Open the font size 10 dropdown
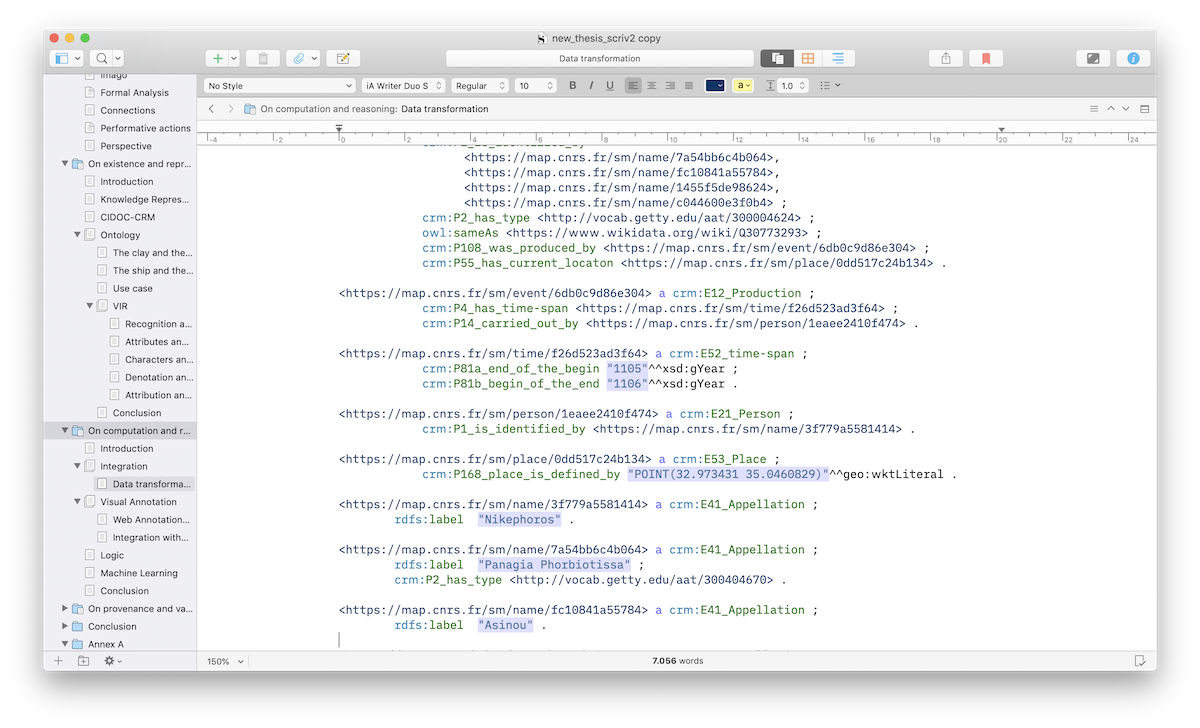The height and width of the screenshot is (728, 1200). [536, 86]
